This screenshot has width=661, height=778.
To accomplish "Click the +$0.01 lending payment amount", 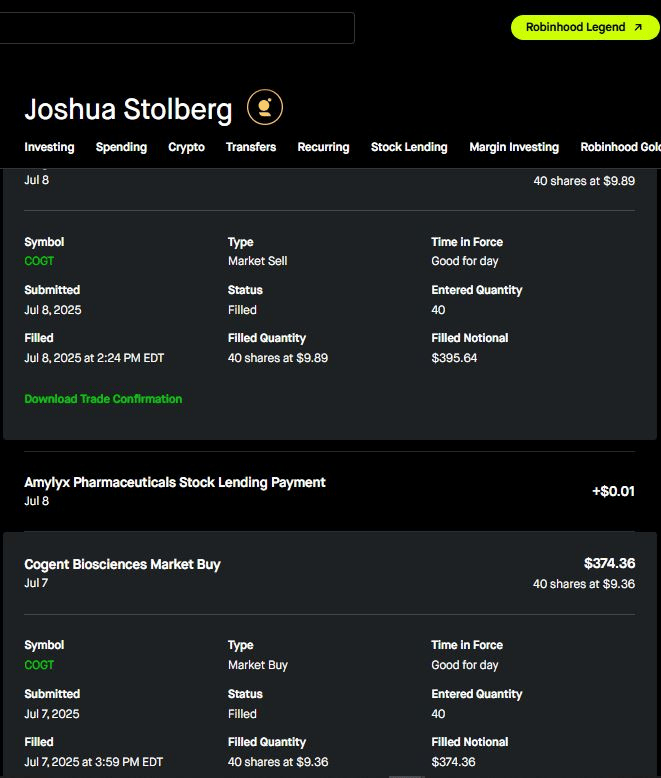I will 612,491.
